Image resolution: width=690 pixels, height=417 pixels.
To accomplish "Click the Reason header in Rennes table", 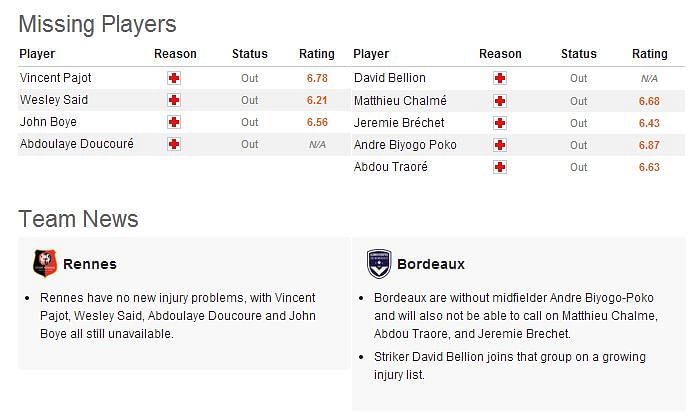I will [x=175, y=54].
